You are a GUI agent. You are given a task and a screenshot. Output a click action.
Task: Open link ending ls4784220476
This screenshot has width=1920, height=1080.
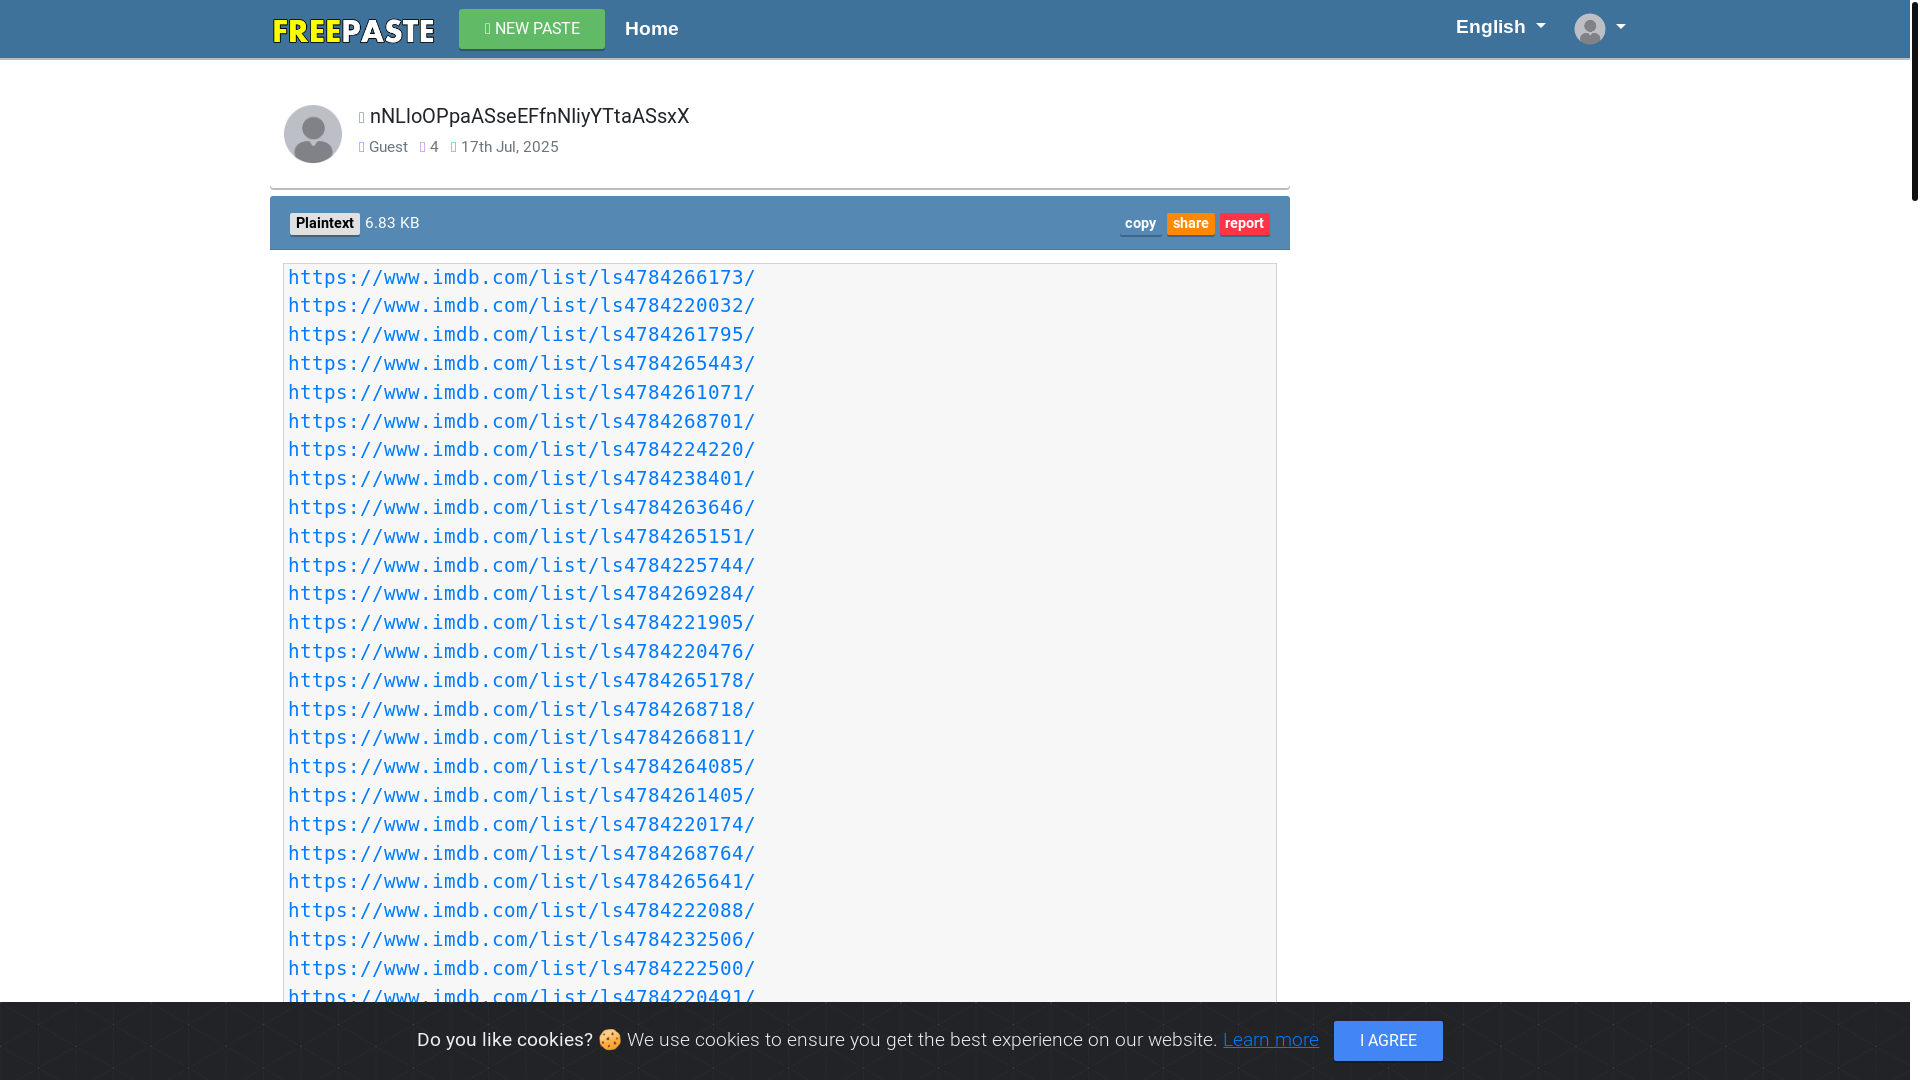coord(522,652)
